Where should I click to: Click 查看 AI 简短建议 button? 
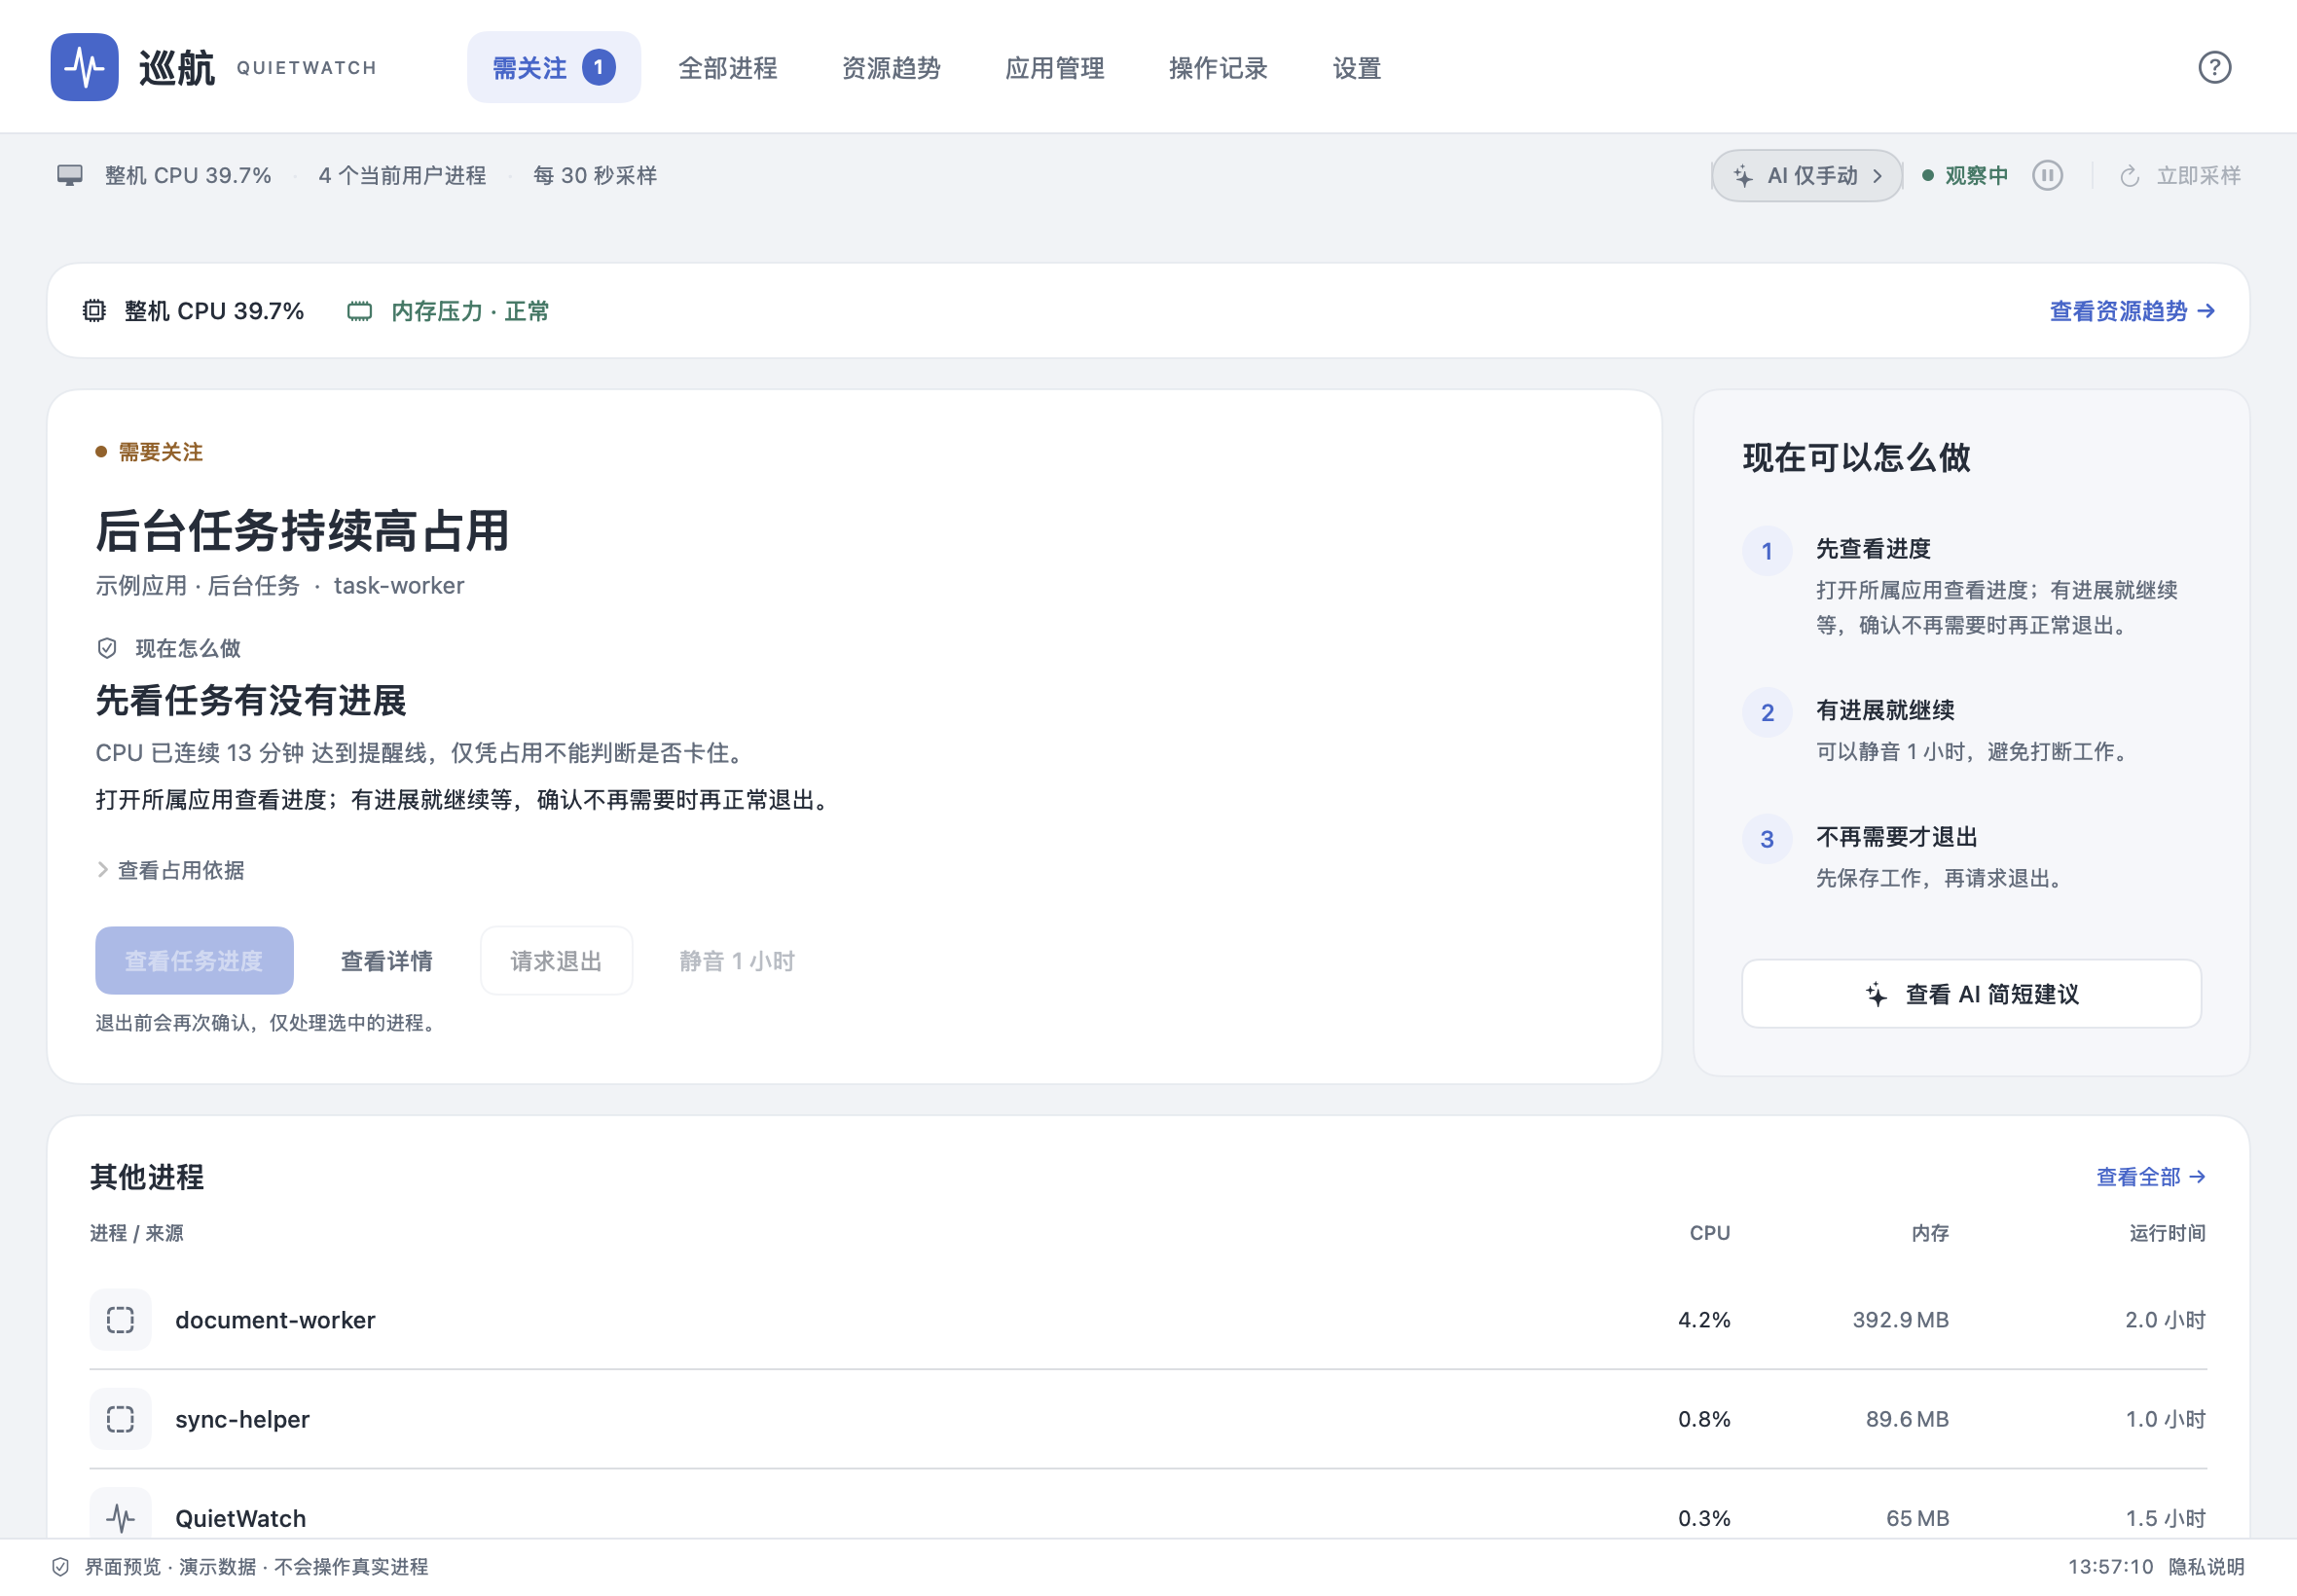tap(1971, 994)
